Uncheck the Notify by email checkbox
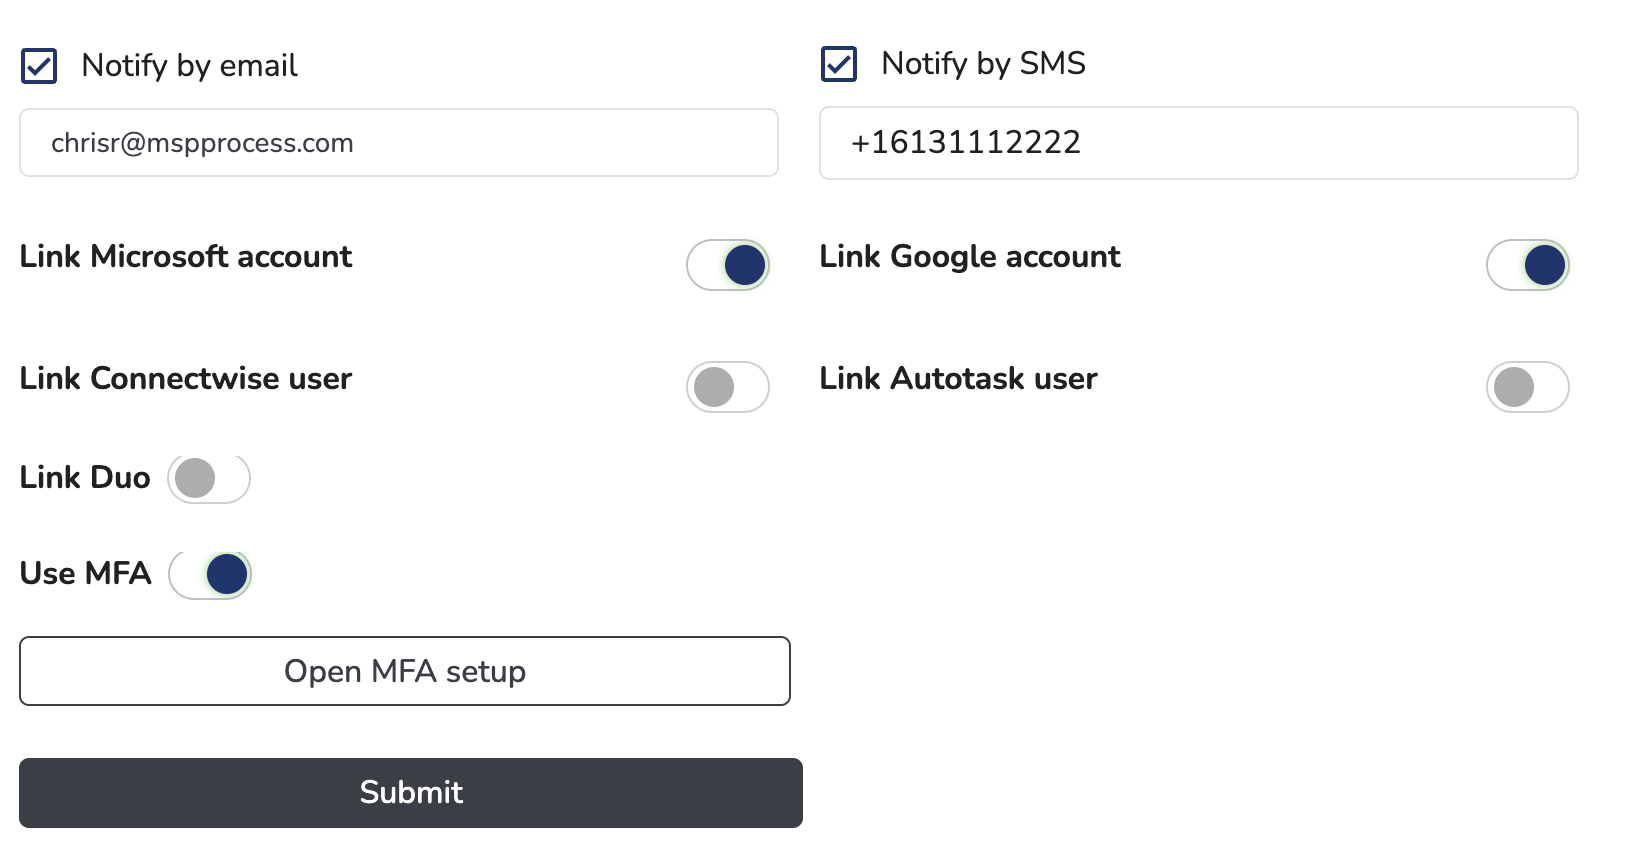 (x=39, y=66)
